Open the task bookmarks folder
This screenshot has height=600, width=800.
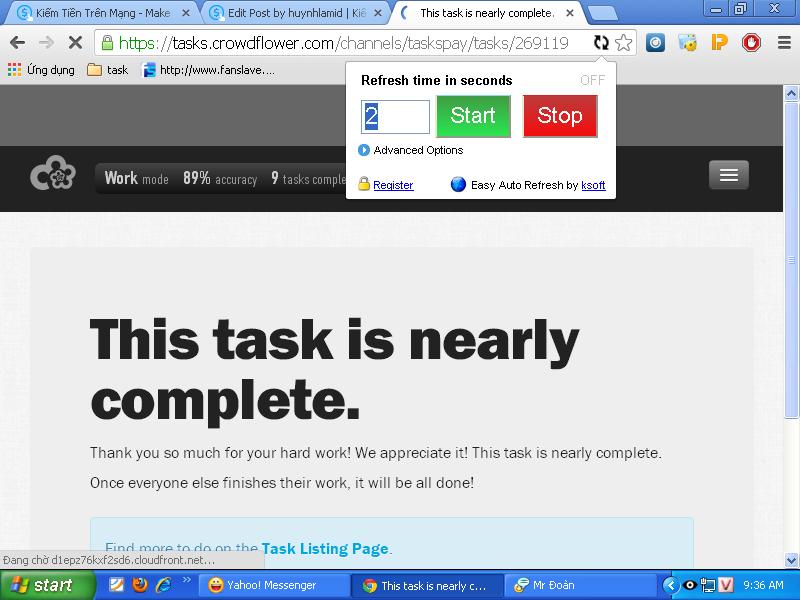point(108,70)
